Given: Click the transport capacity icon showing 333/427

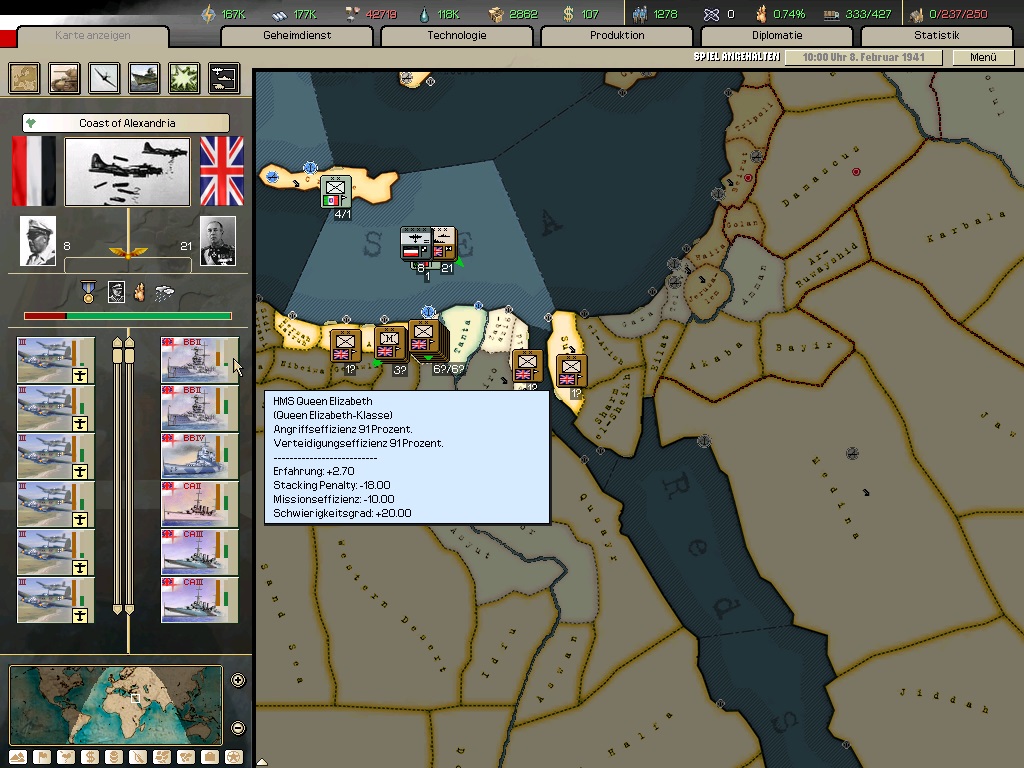Looking at the screenshot, I should point(831,14).
